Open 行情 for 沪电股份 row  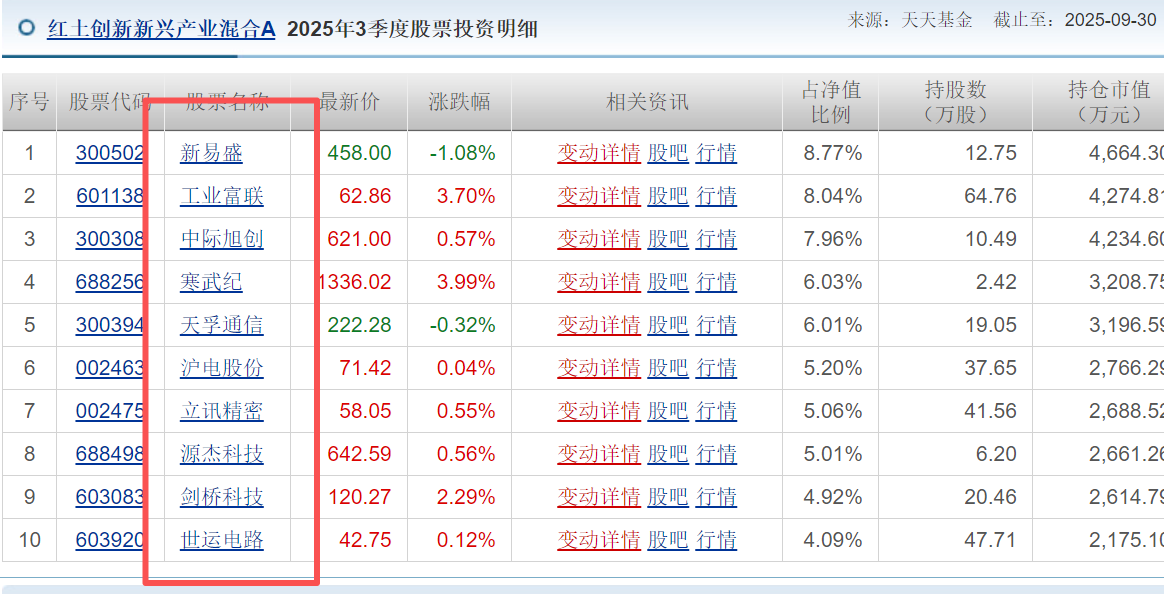point(716,368)
